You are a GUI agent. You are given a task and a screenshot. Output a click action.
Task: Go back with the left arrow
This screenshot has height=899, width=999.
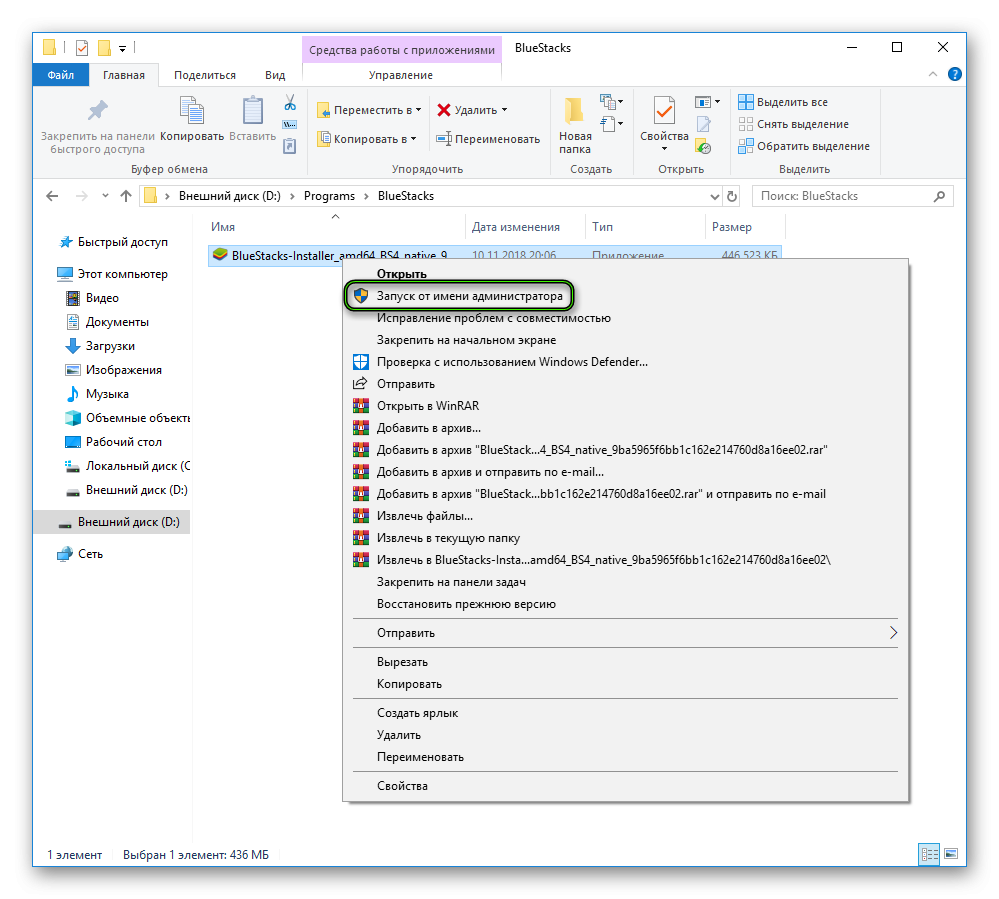pos(52,196)
